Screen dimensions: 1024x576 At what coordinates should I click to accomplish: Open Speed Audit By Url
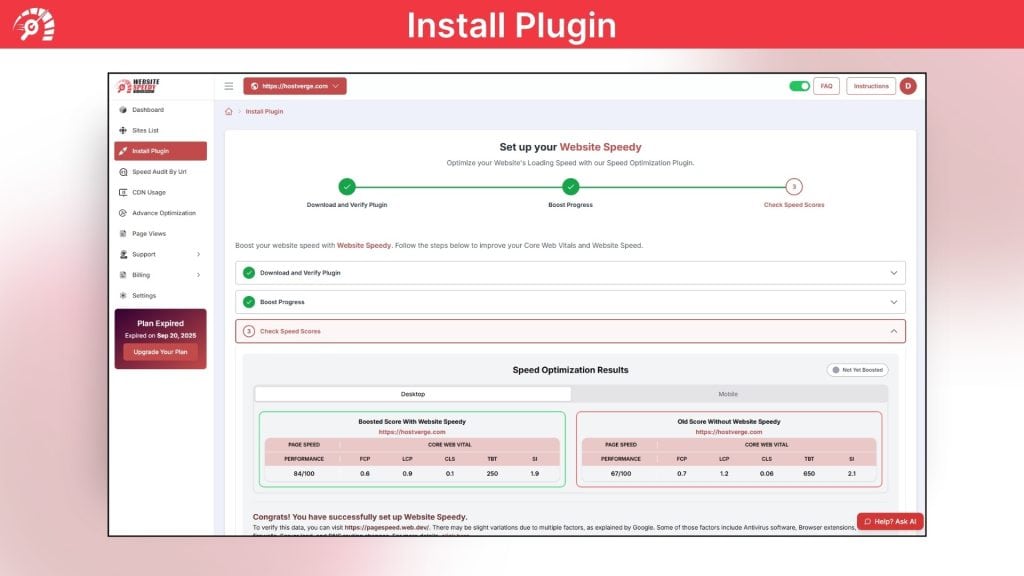[161, 171]
